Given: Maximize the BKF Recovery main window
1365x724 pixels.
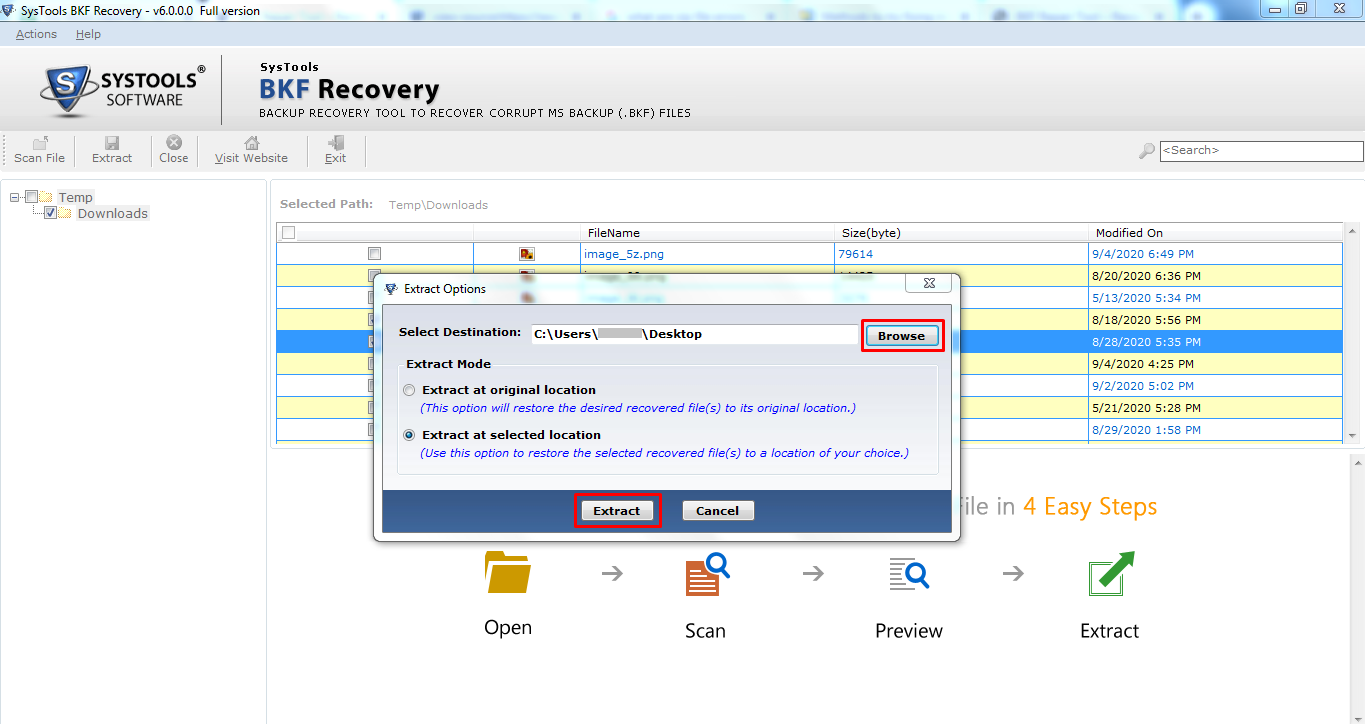Looking at the screenshot, I should (x=1301, y=8).
